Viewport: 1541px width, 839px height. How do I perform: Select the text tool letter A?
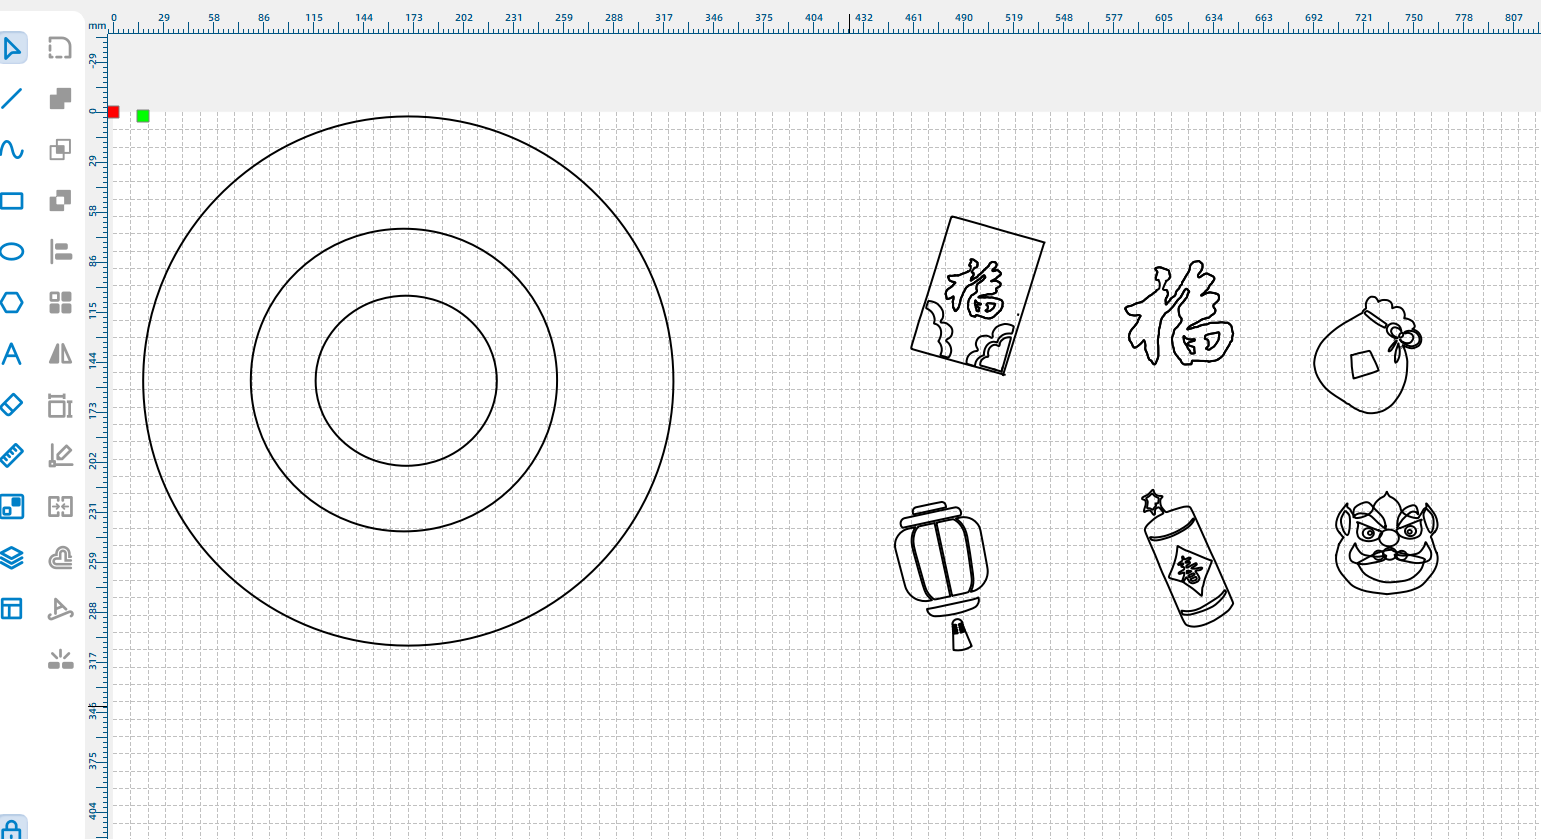[x=12, y=354]
